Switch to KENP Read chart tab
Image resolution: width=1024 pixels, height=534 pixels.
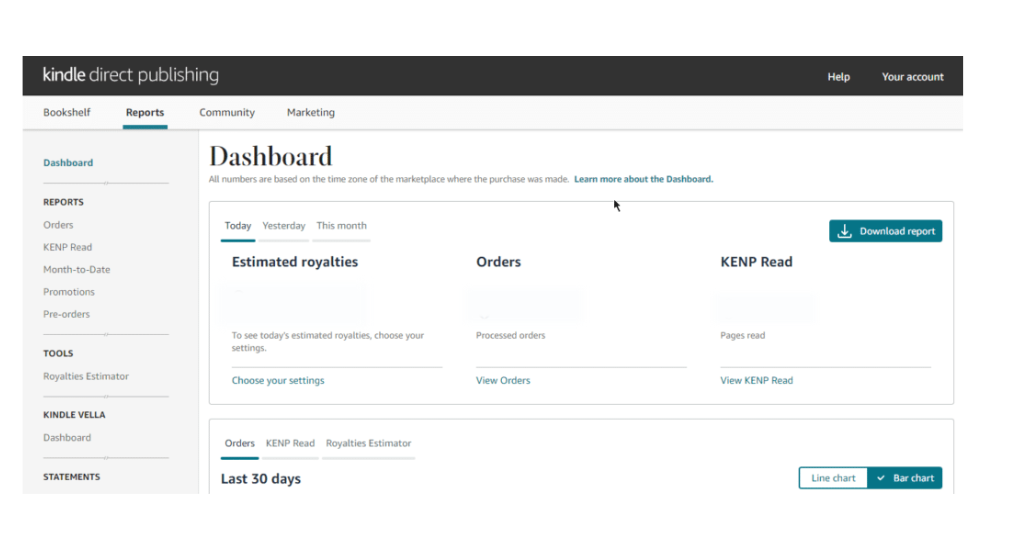pos(290,443)
